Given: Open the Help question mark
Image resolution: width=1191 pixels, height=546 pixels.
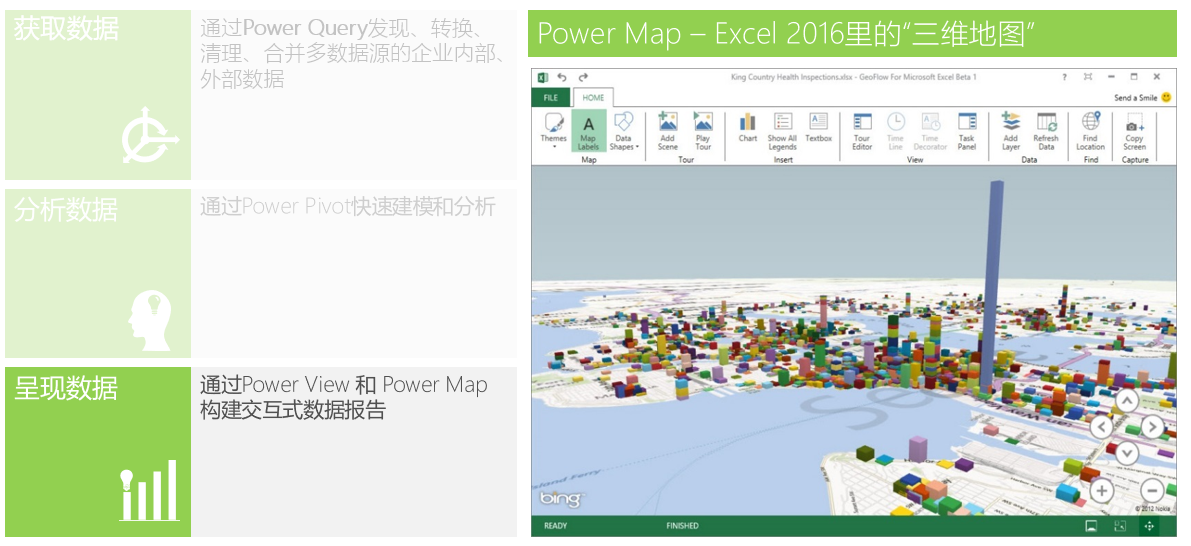Looking at the screenshot, I should [x=1064, y=77].
